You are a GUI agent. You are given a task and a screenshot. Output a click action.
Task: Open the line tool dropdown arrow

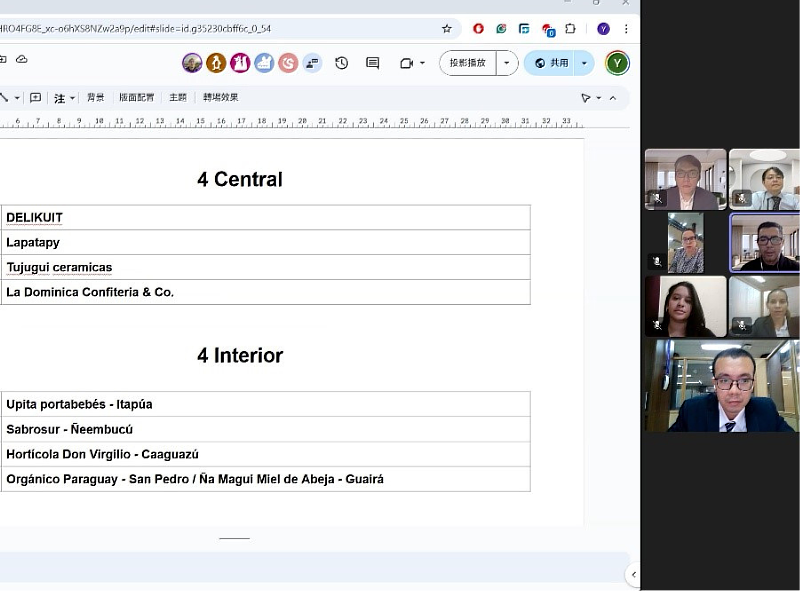17,98
